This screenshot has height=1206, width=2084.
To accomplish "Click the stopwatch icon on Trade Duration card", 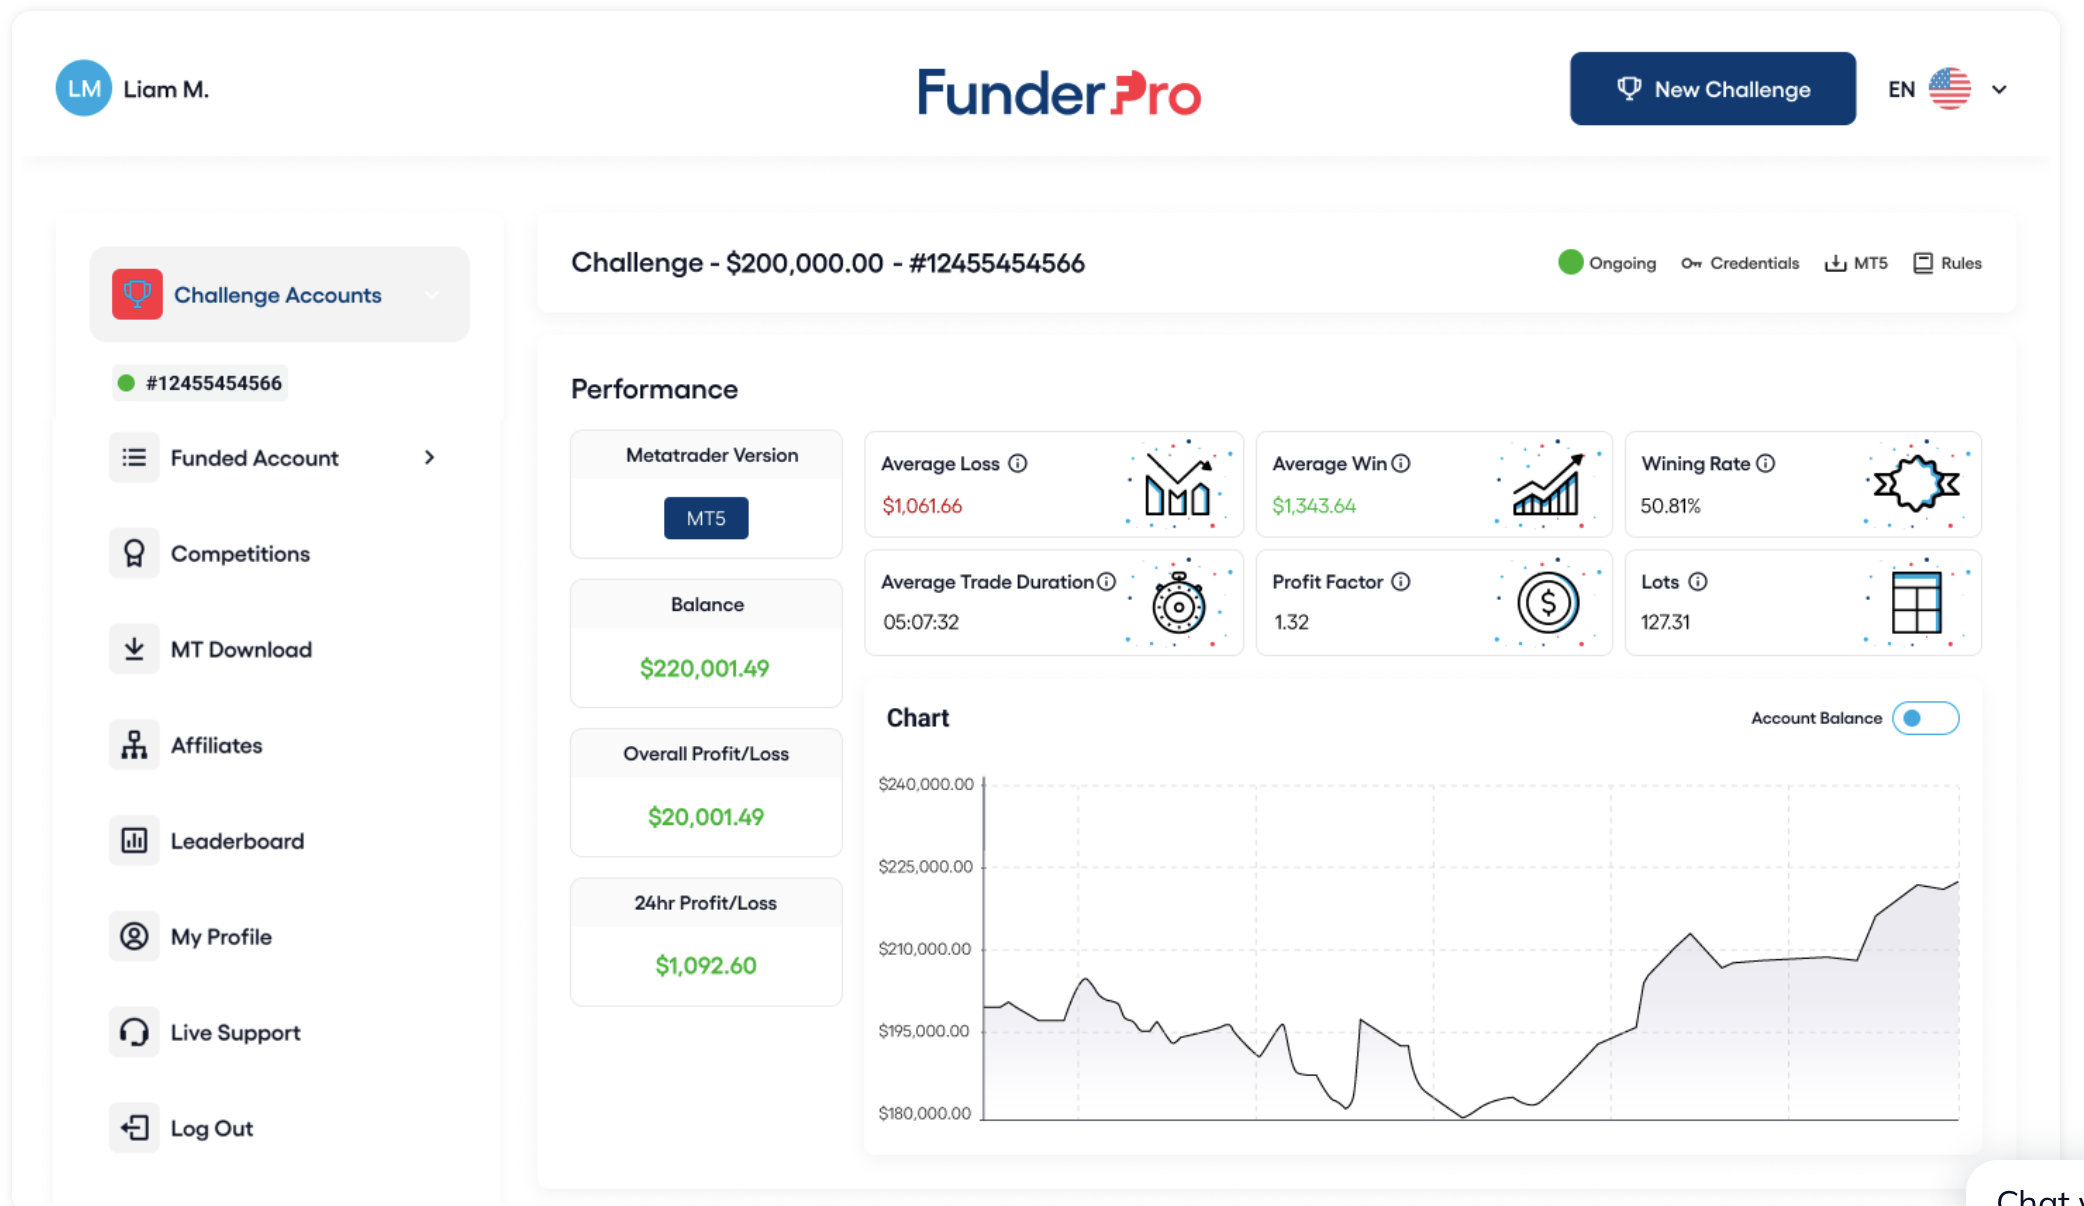I will point(1179,603).
